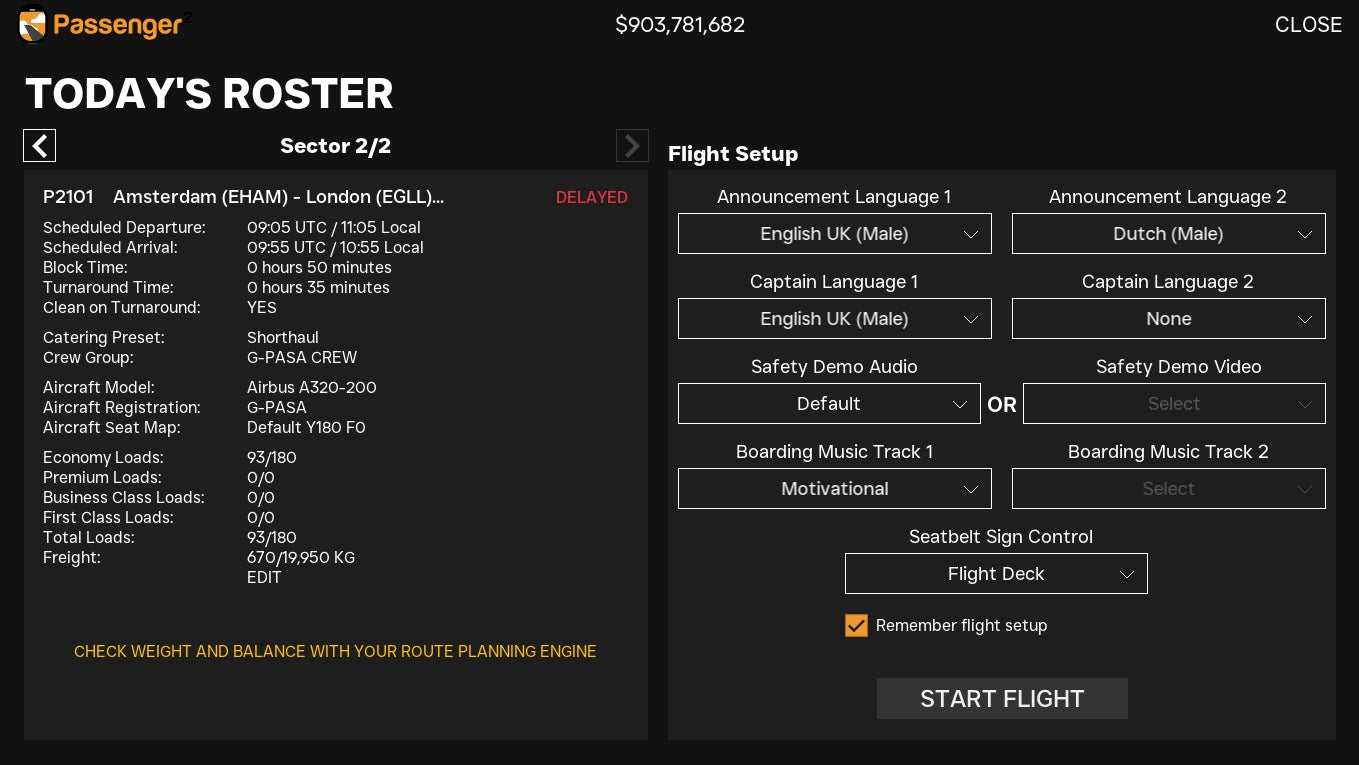Expand Safety Demo Audio dropdown
The image size is (1359, 765).
(x=828, y=404)
